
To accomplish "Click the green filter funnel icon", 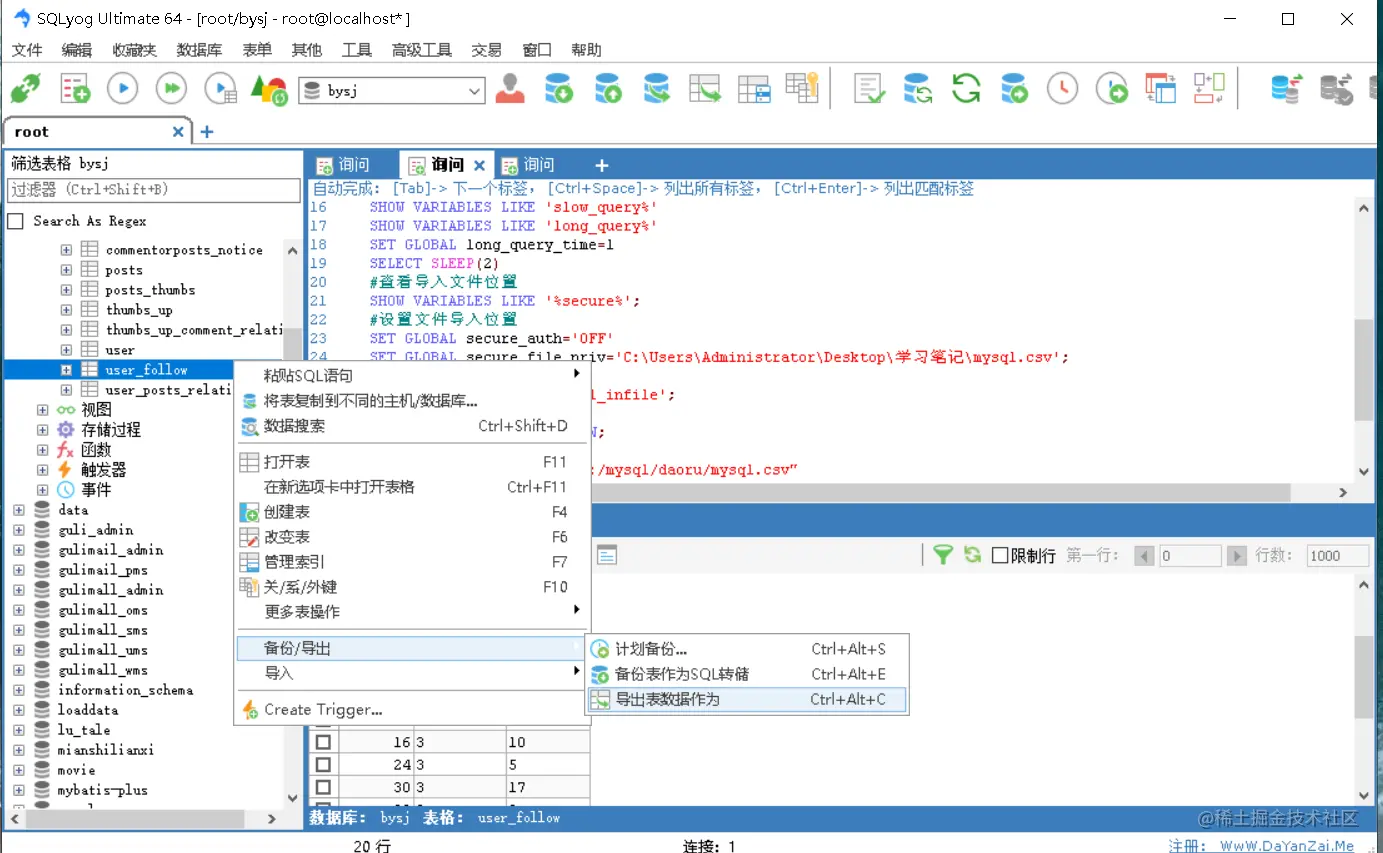I will point(942,554).
